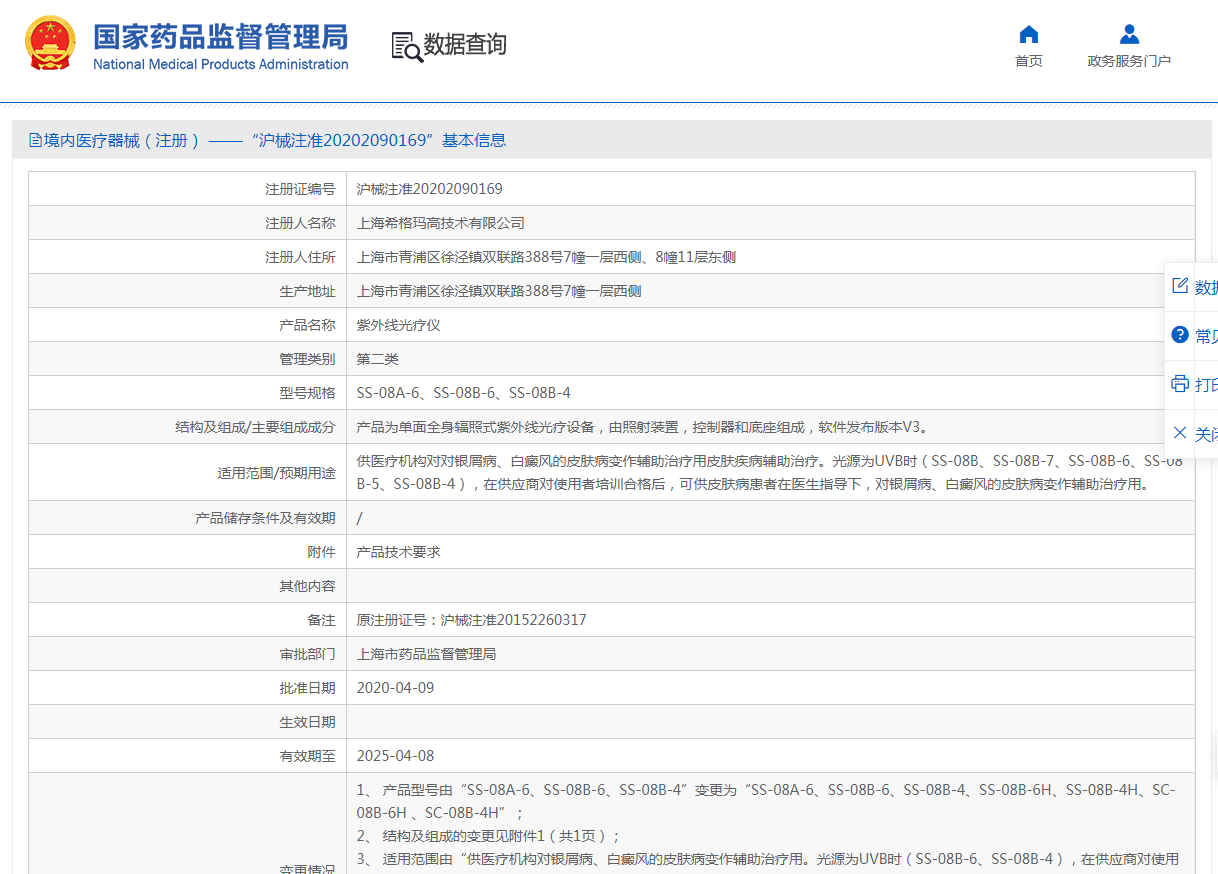Click 其他内容 label cell

coord(187,586)
